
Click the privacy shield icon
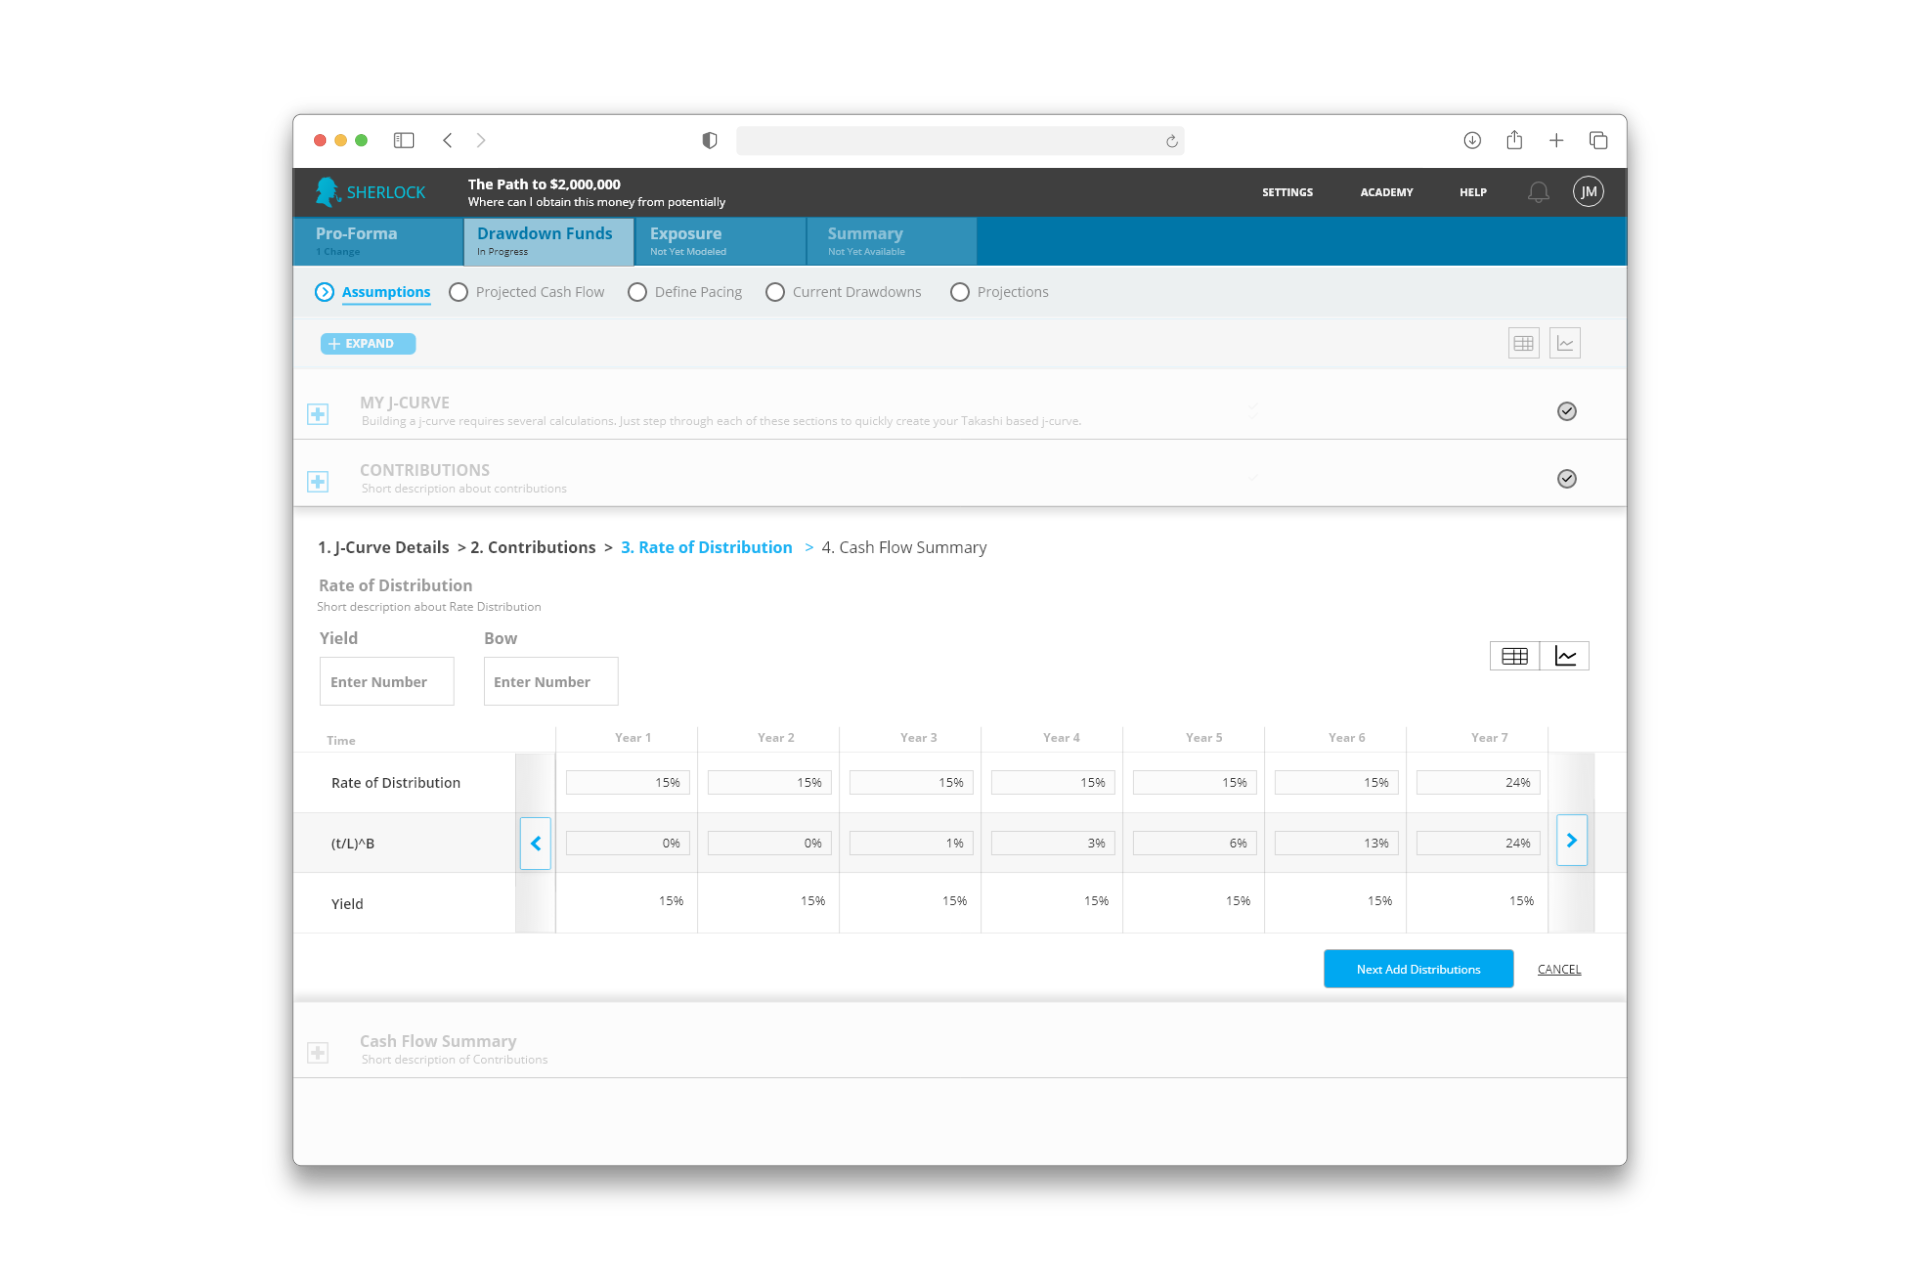pos(709,140)
